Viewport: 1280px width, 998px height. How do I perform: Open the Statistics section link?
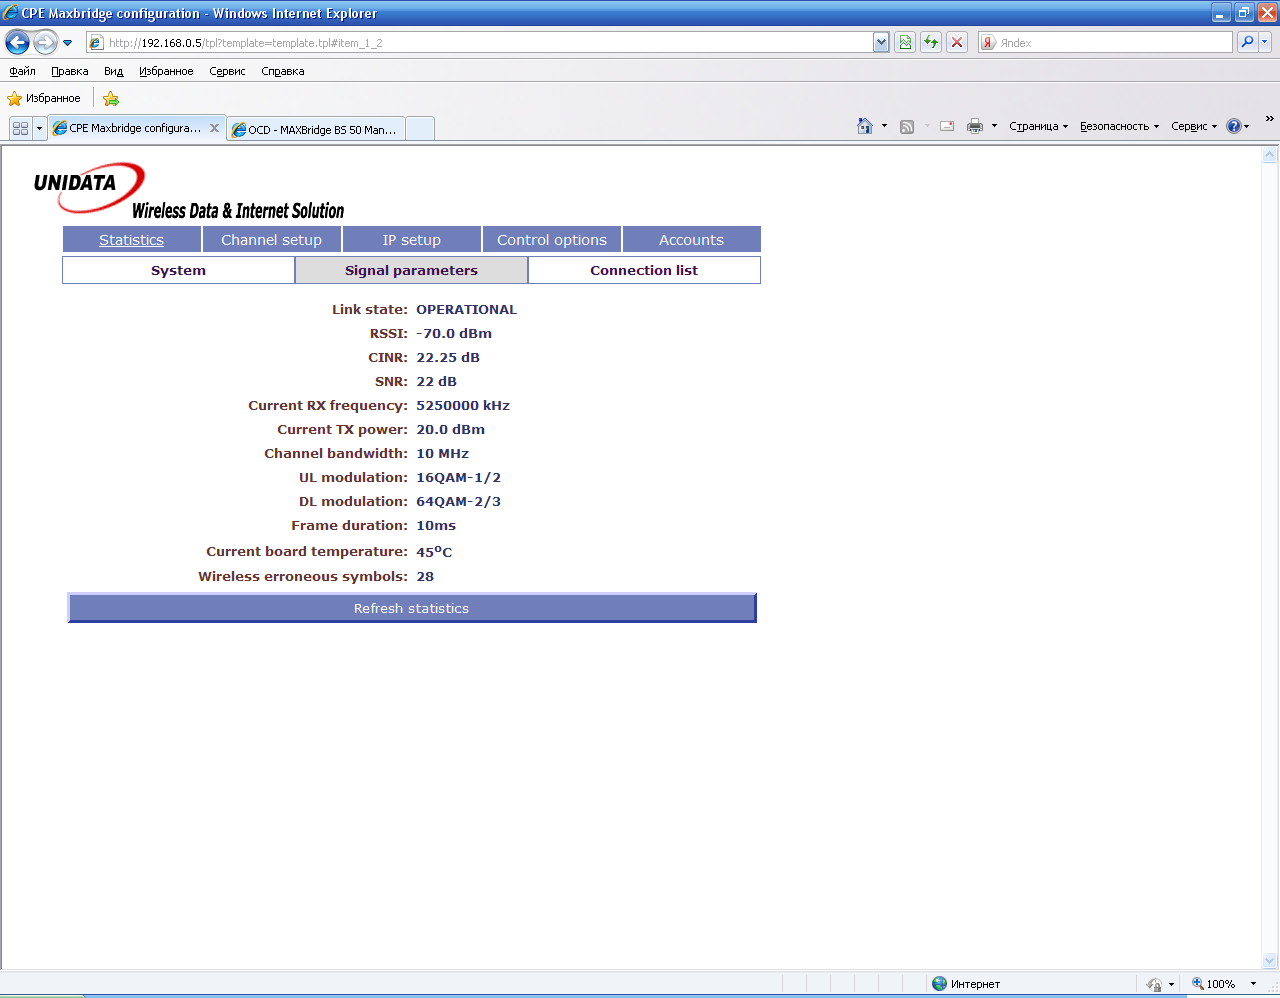point(131,240)
